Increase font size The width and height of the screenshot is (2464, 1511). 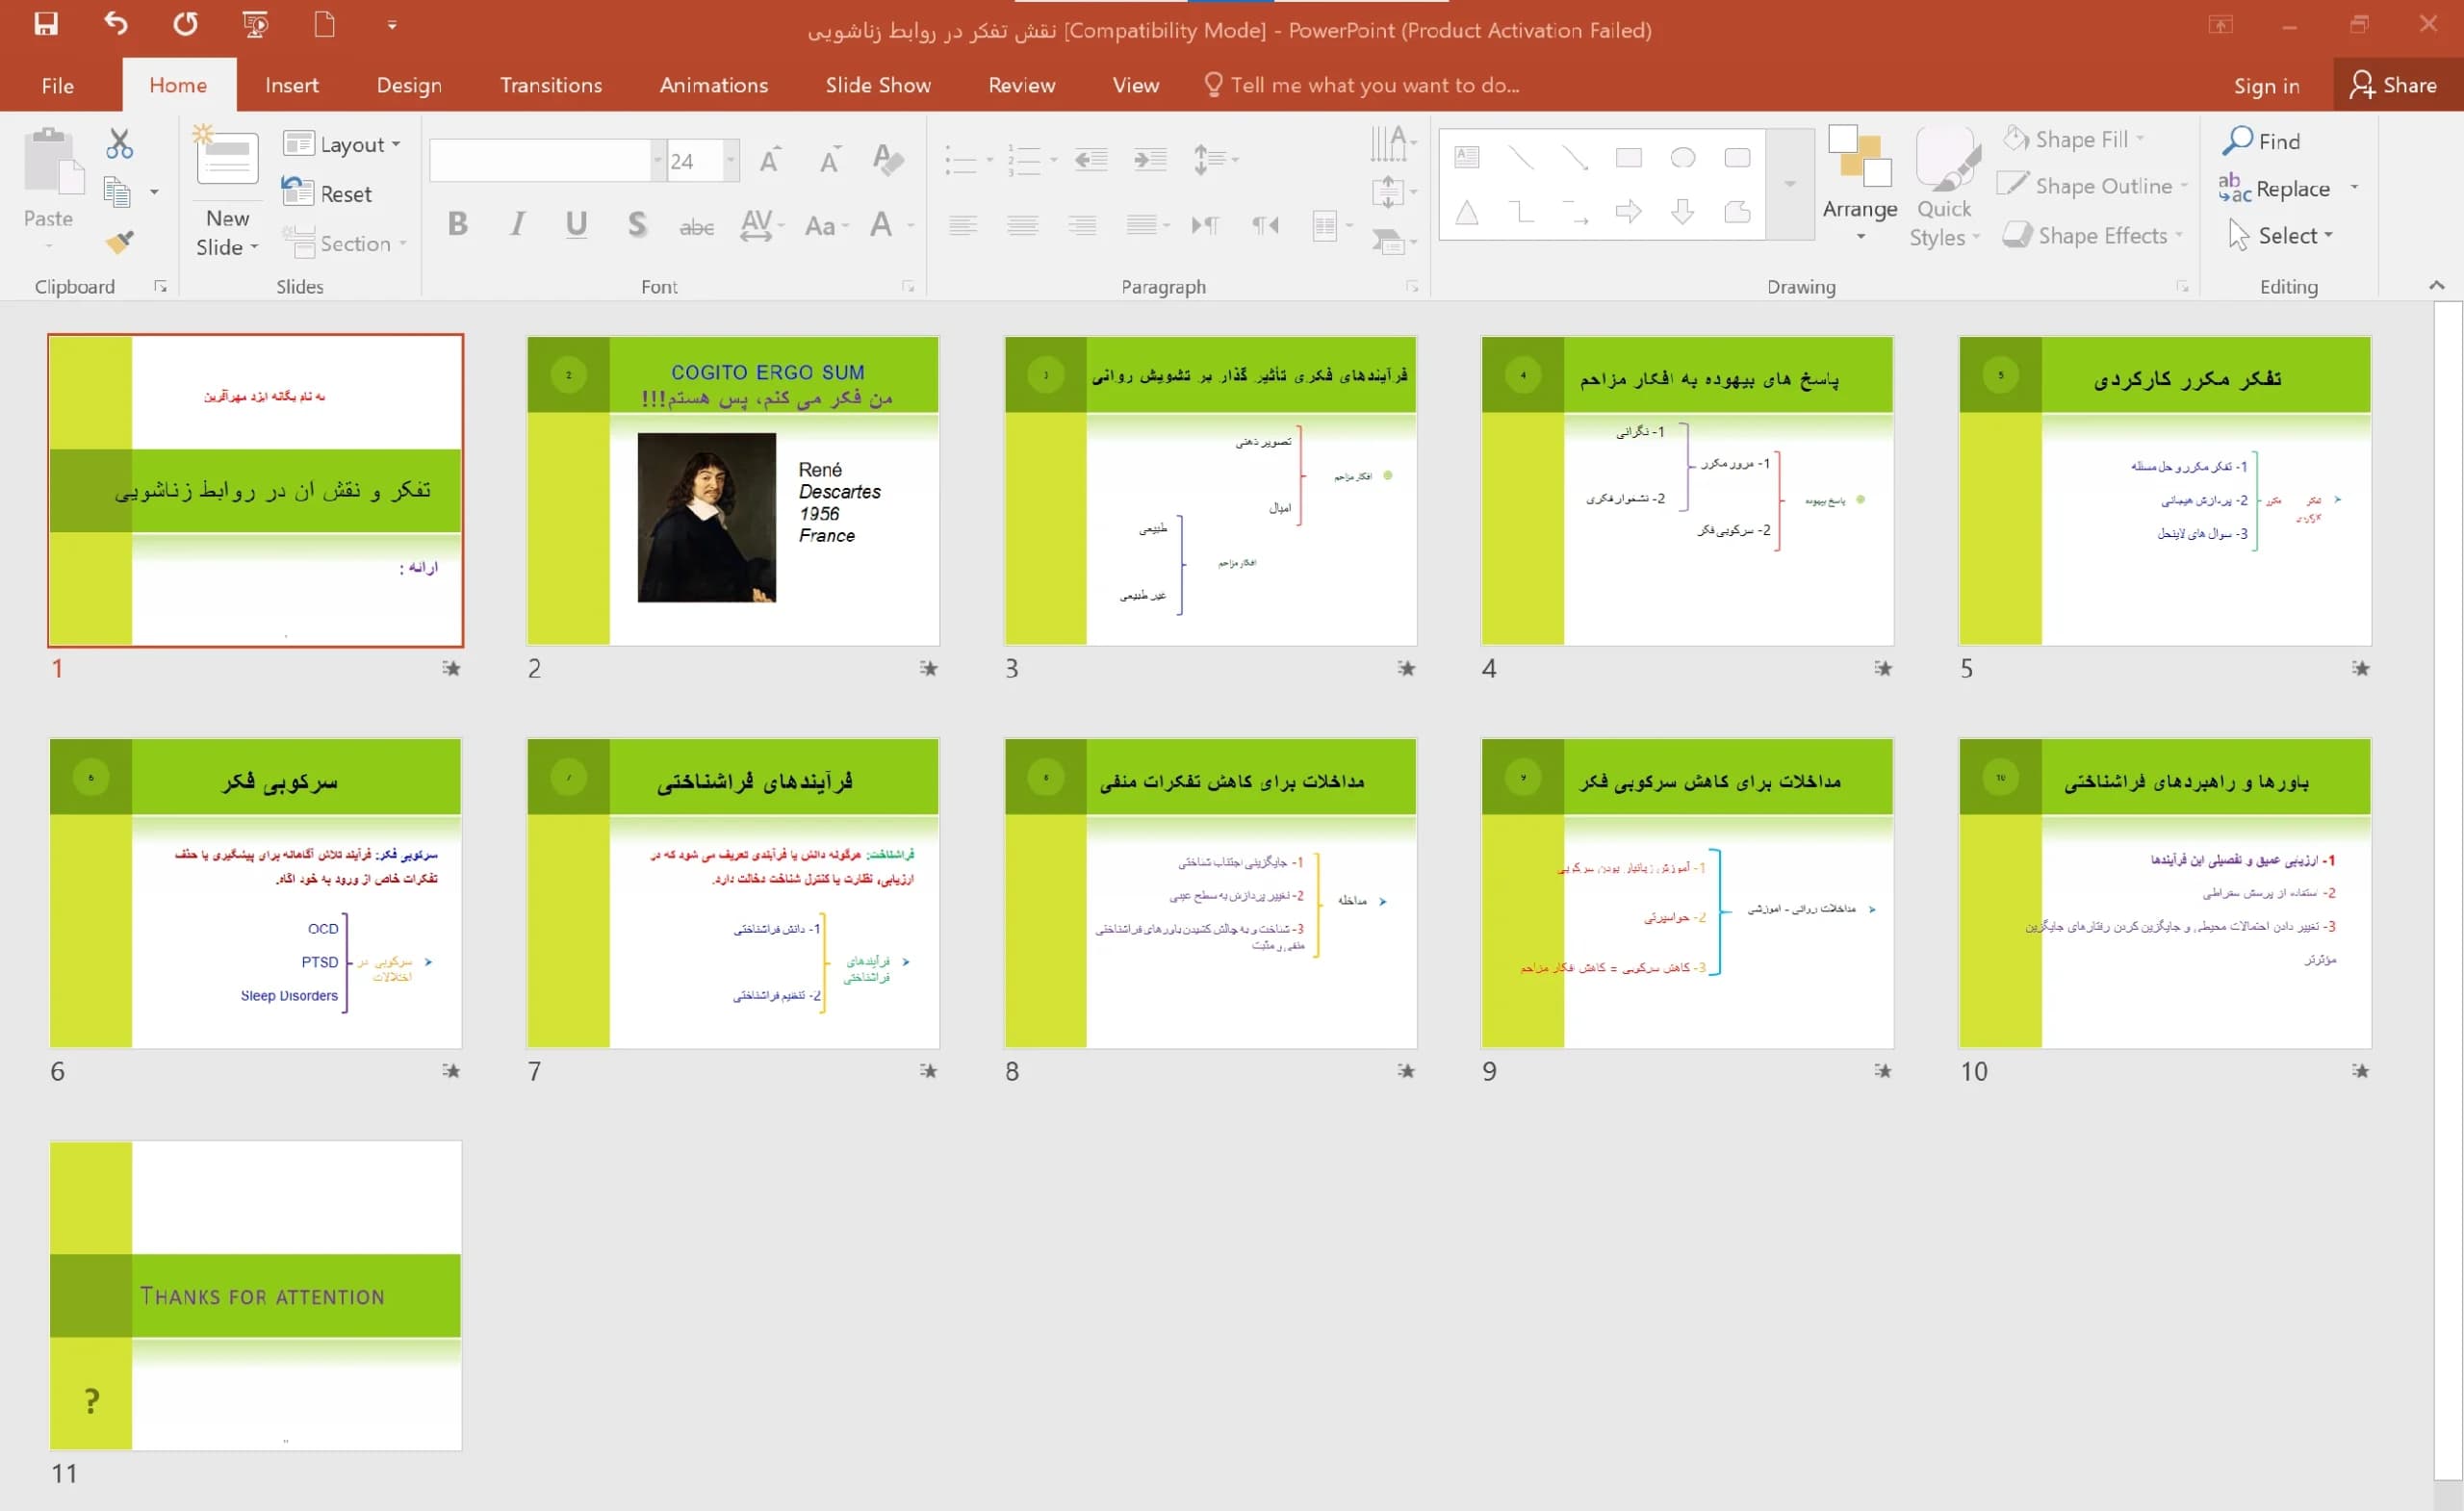pyautogui.click(x=769, y=160)
